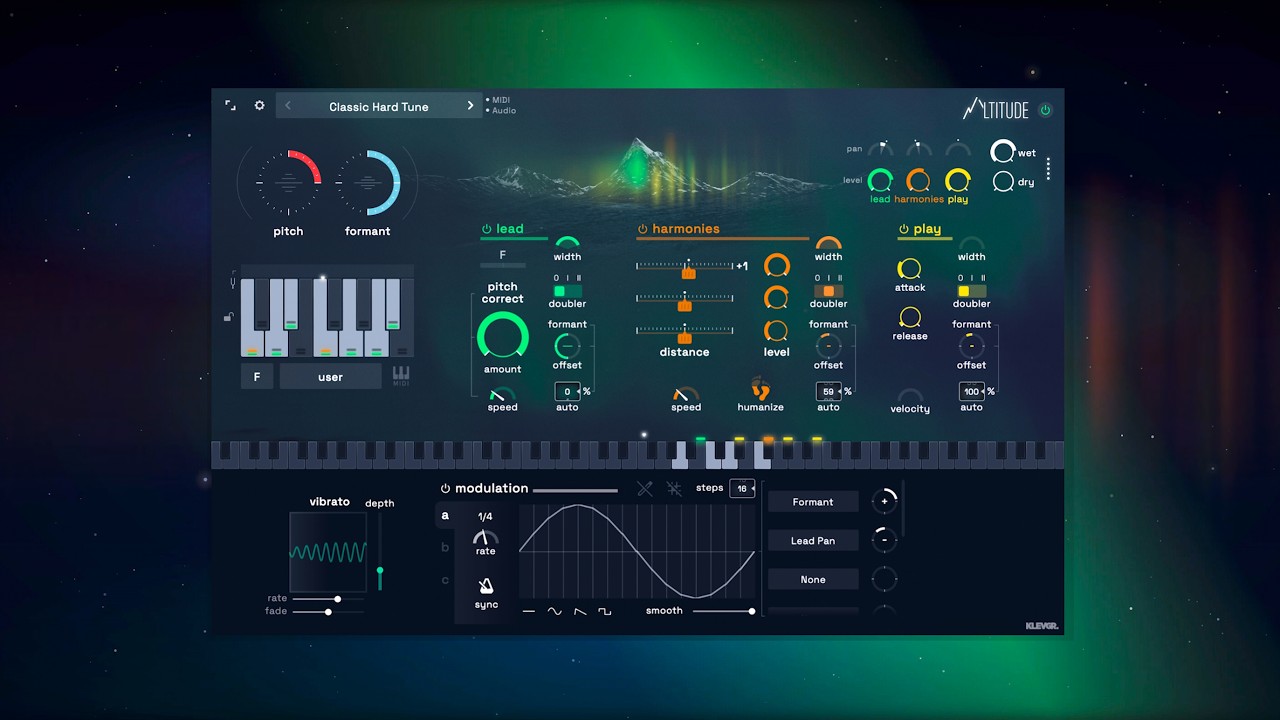Click the grid snap icon near steps
Viewport: 1280px width, 720px height.
point(674,488)
